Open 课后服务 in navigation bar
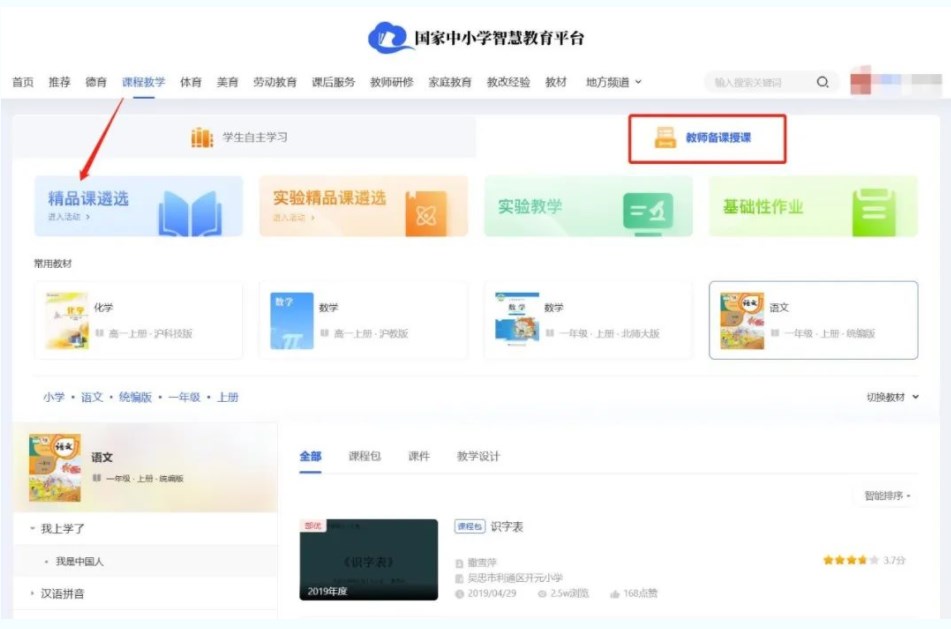The image size is (951, 629). coord(333,82)
